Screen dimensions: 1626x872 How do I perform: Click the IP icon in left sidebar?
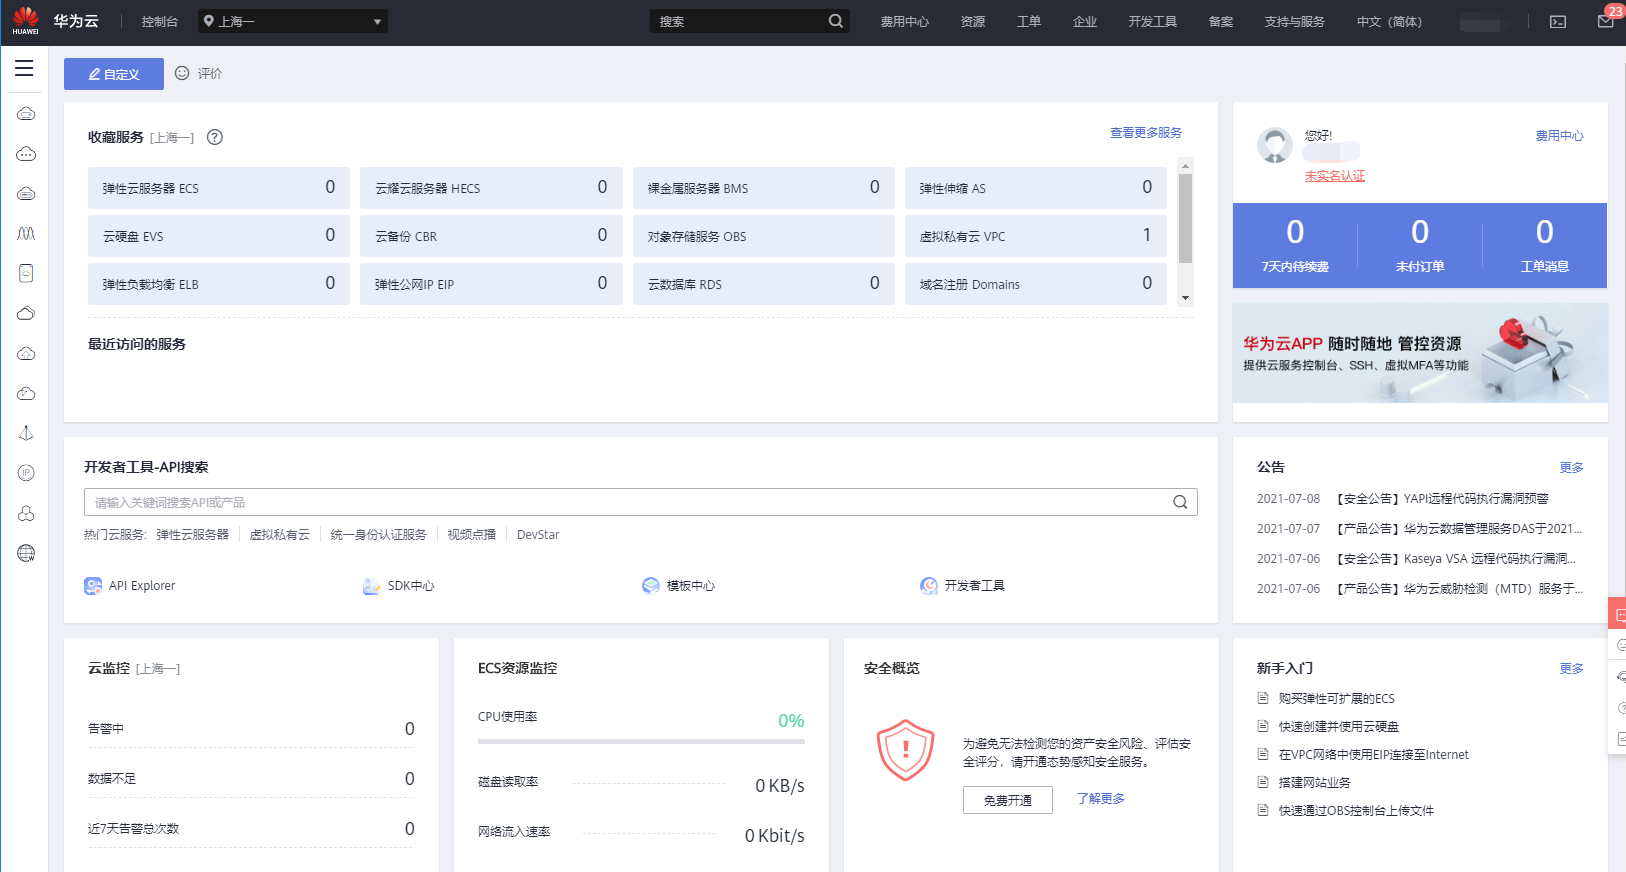click(x=26, y=473)
